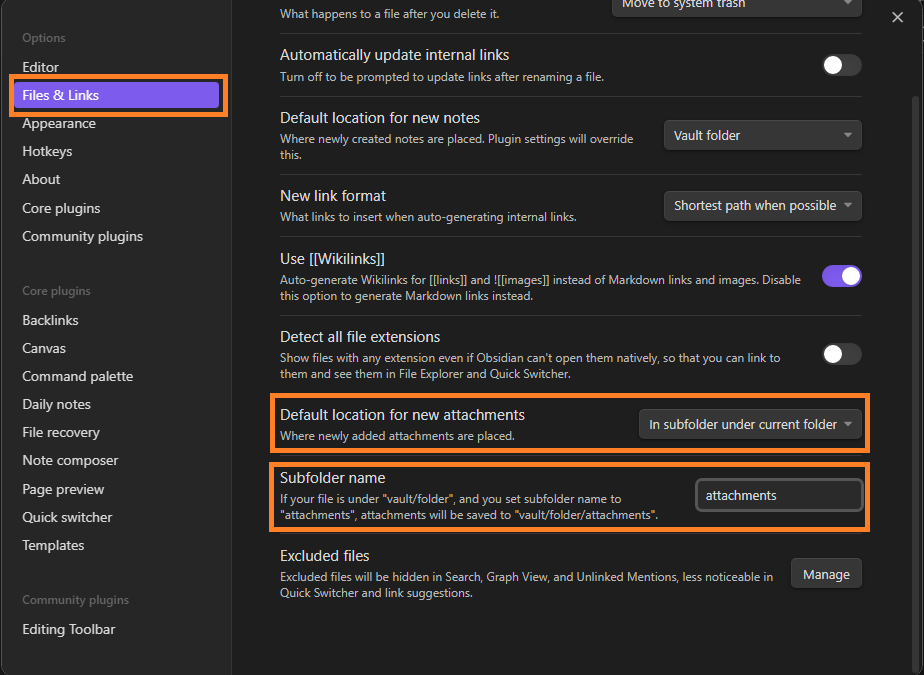Disable Use Wikilinks auto-generation
This screenshot has height=675, width=924.
[x=841, y=276]
